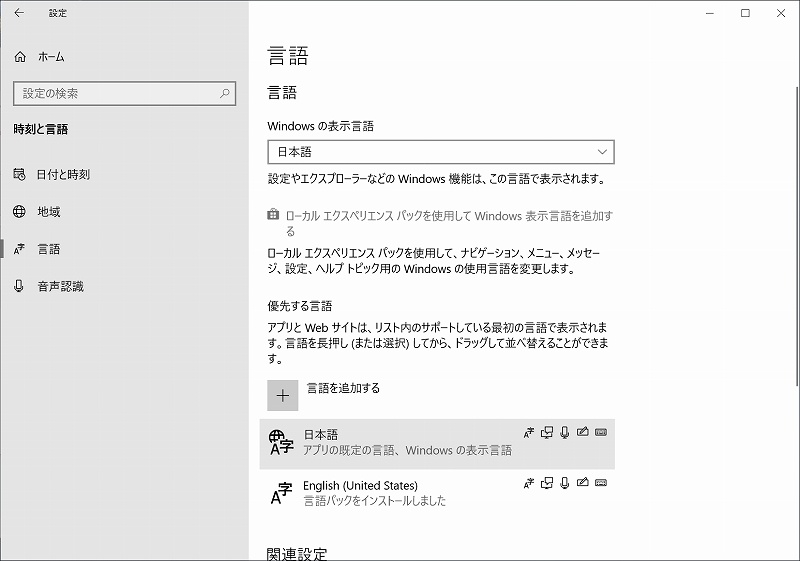Click the store bag icon for local experience pack
The width and height of the screenshot is (800, 561).
click(273, 215)
